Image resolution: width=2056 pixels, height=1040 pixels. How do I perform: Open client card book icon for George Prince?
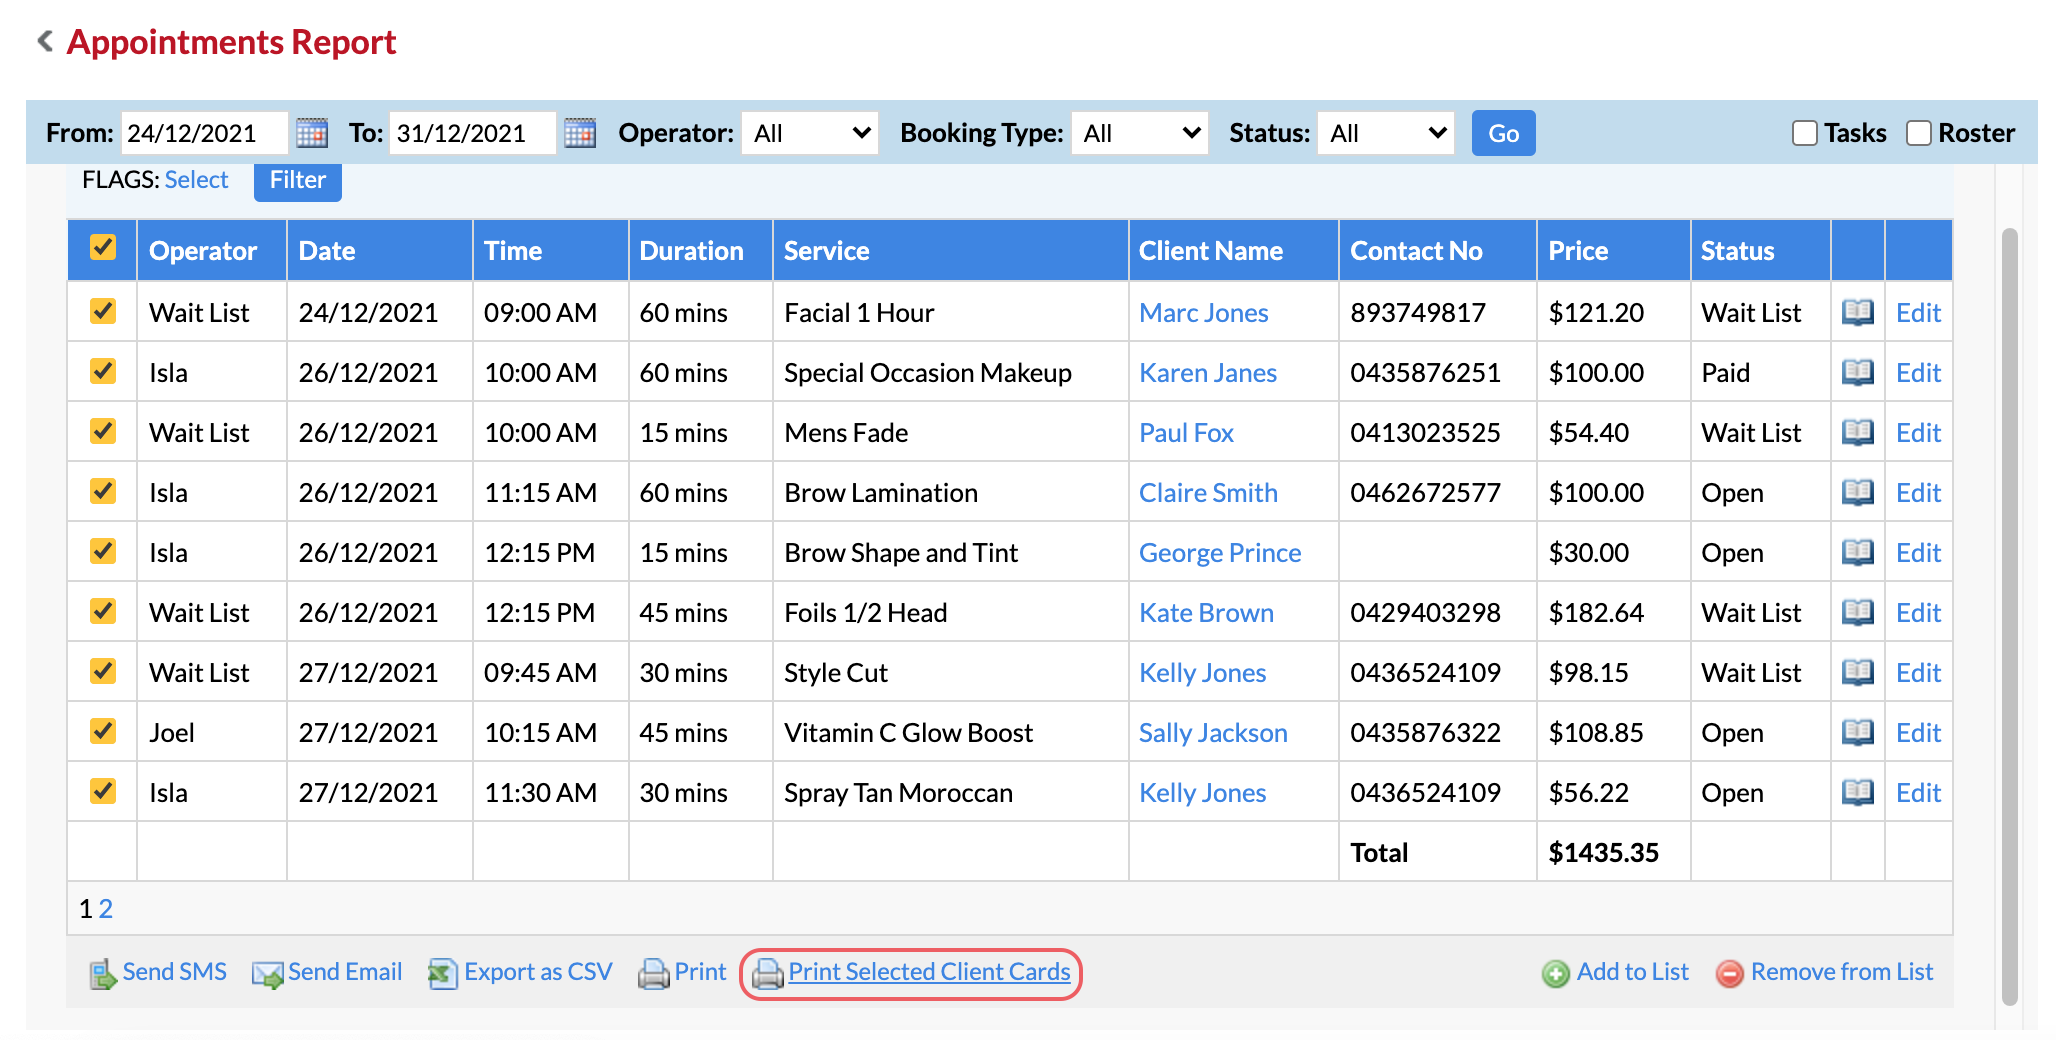pyautogui.click(x=1858, y=552)
